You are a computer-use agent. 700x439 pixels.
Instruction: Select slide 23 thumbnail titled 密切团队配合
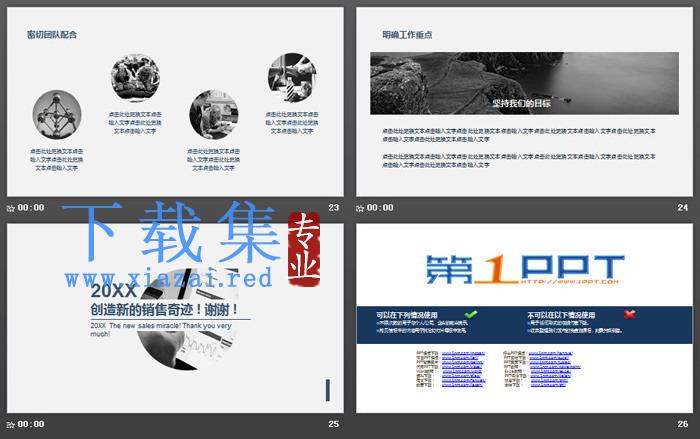click(x=175, y=101)
